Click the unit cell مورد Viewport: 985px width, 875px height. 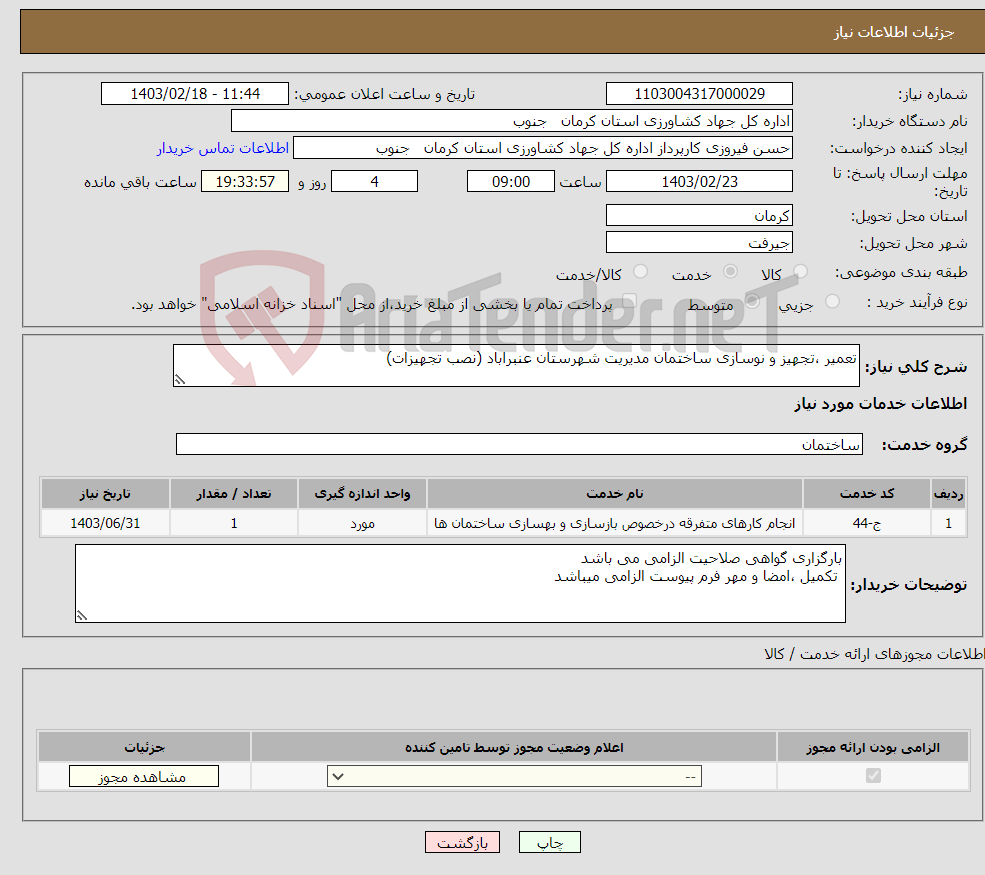click(x=362, y=523)
